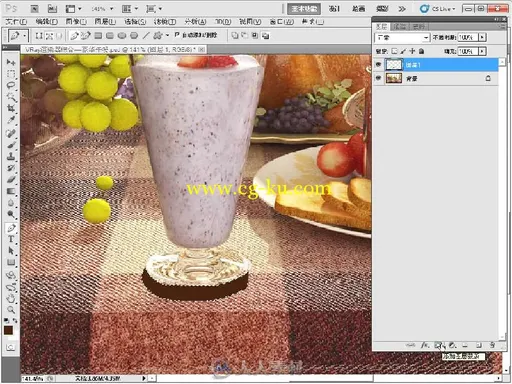The width and height of the screenshot is (512, 384).
Task: Select the Rectangular Marquee tool
Action: click(11, 74)
